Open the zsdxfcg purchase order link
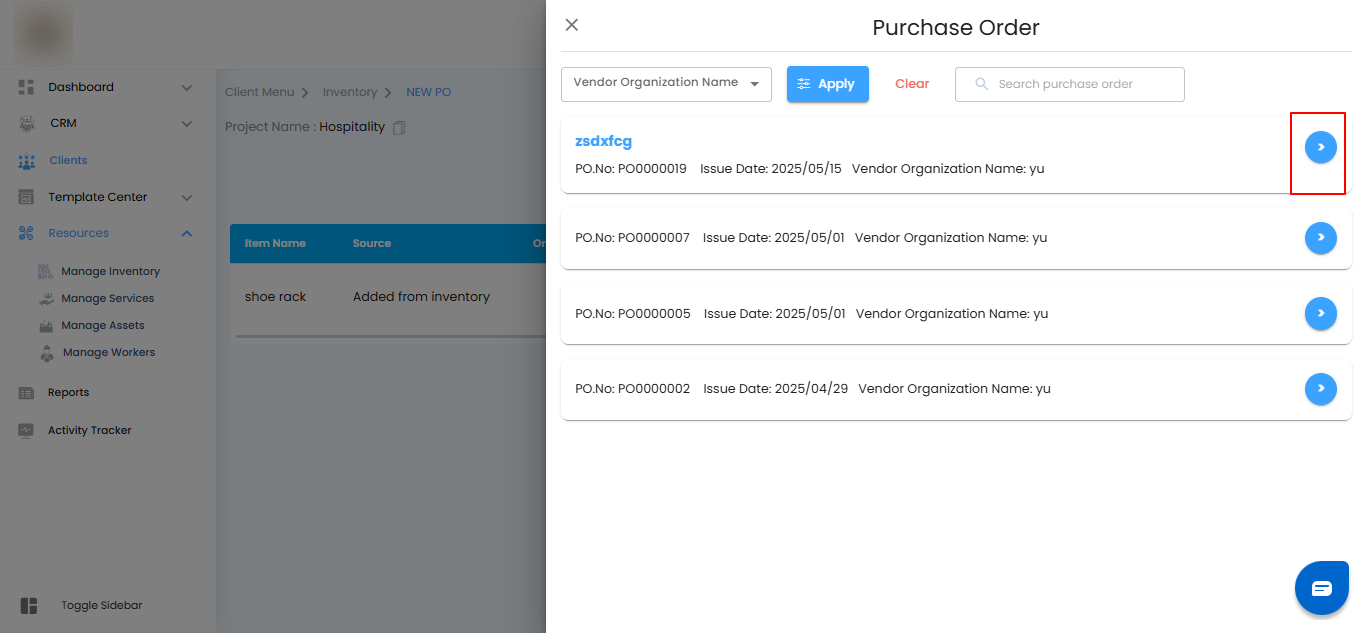Viewport: 1366px width, 633px height. click(603, 141)
